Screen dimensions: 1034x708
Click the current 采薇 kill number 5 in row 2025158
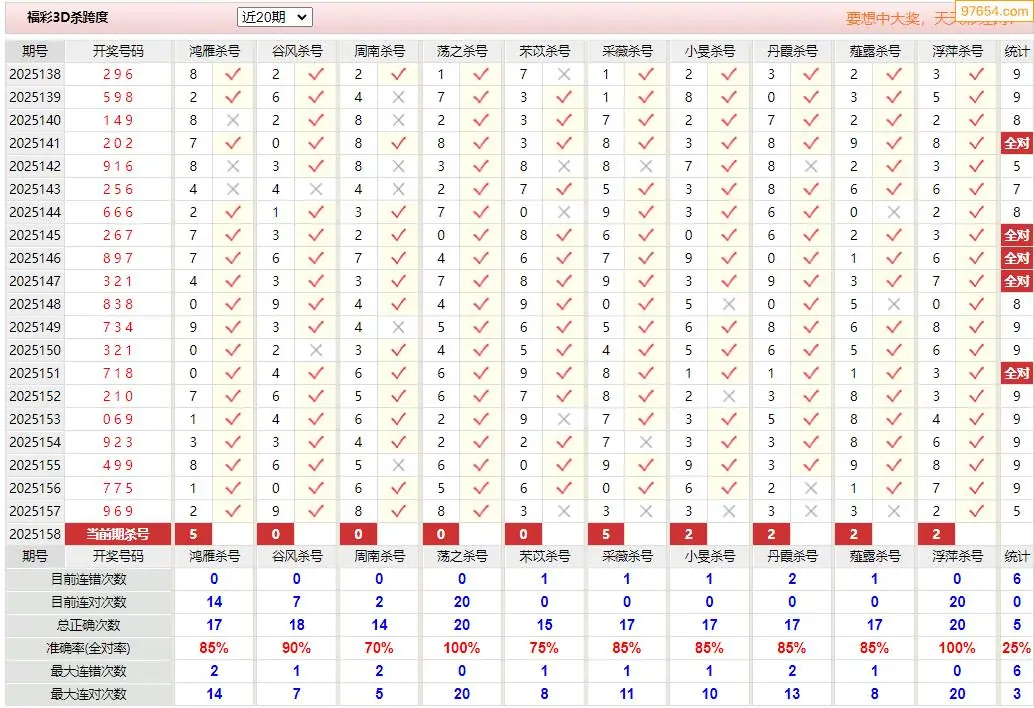[606, 534]
